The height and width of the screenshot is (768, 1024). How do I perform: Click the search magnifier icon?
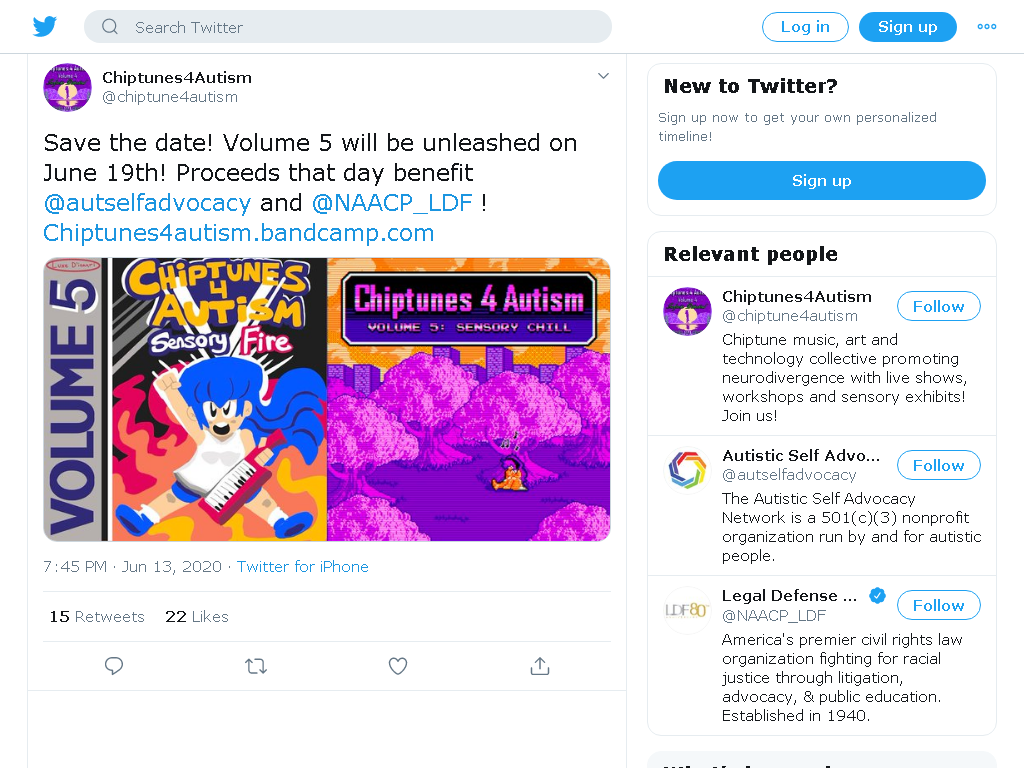coord(110,27)
